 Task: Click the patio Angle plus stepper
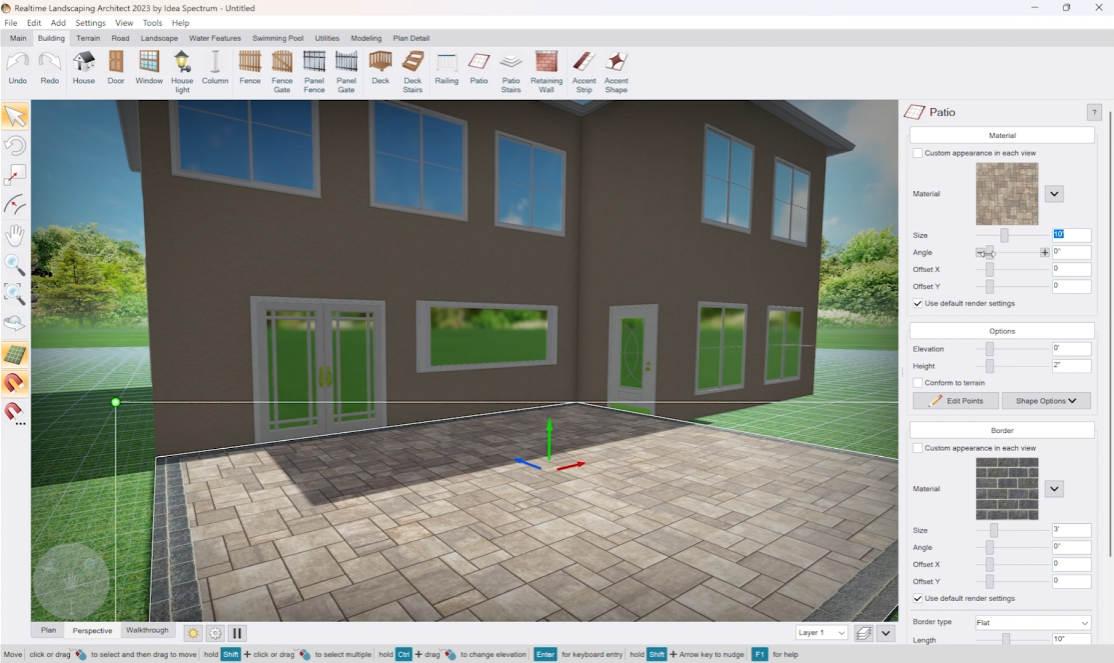tap(1044, 252)
